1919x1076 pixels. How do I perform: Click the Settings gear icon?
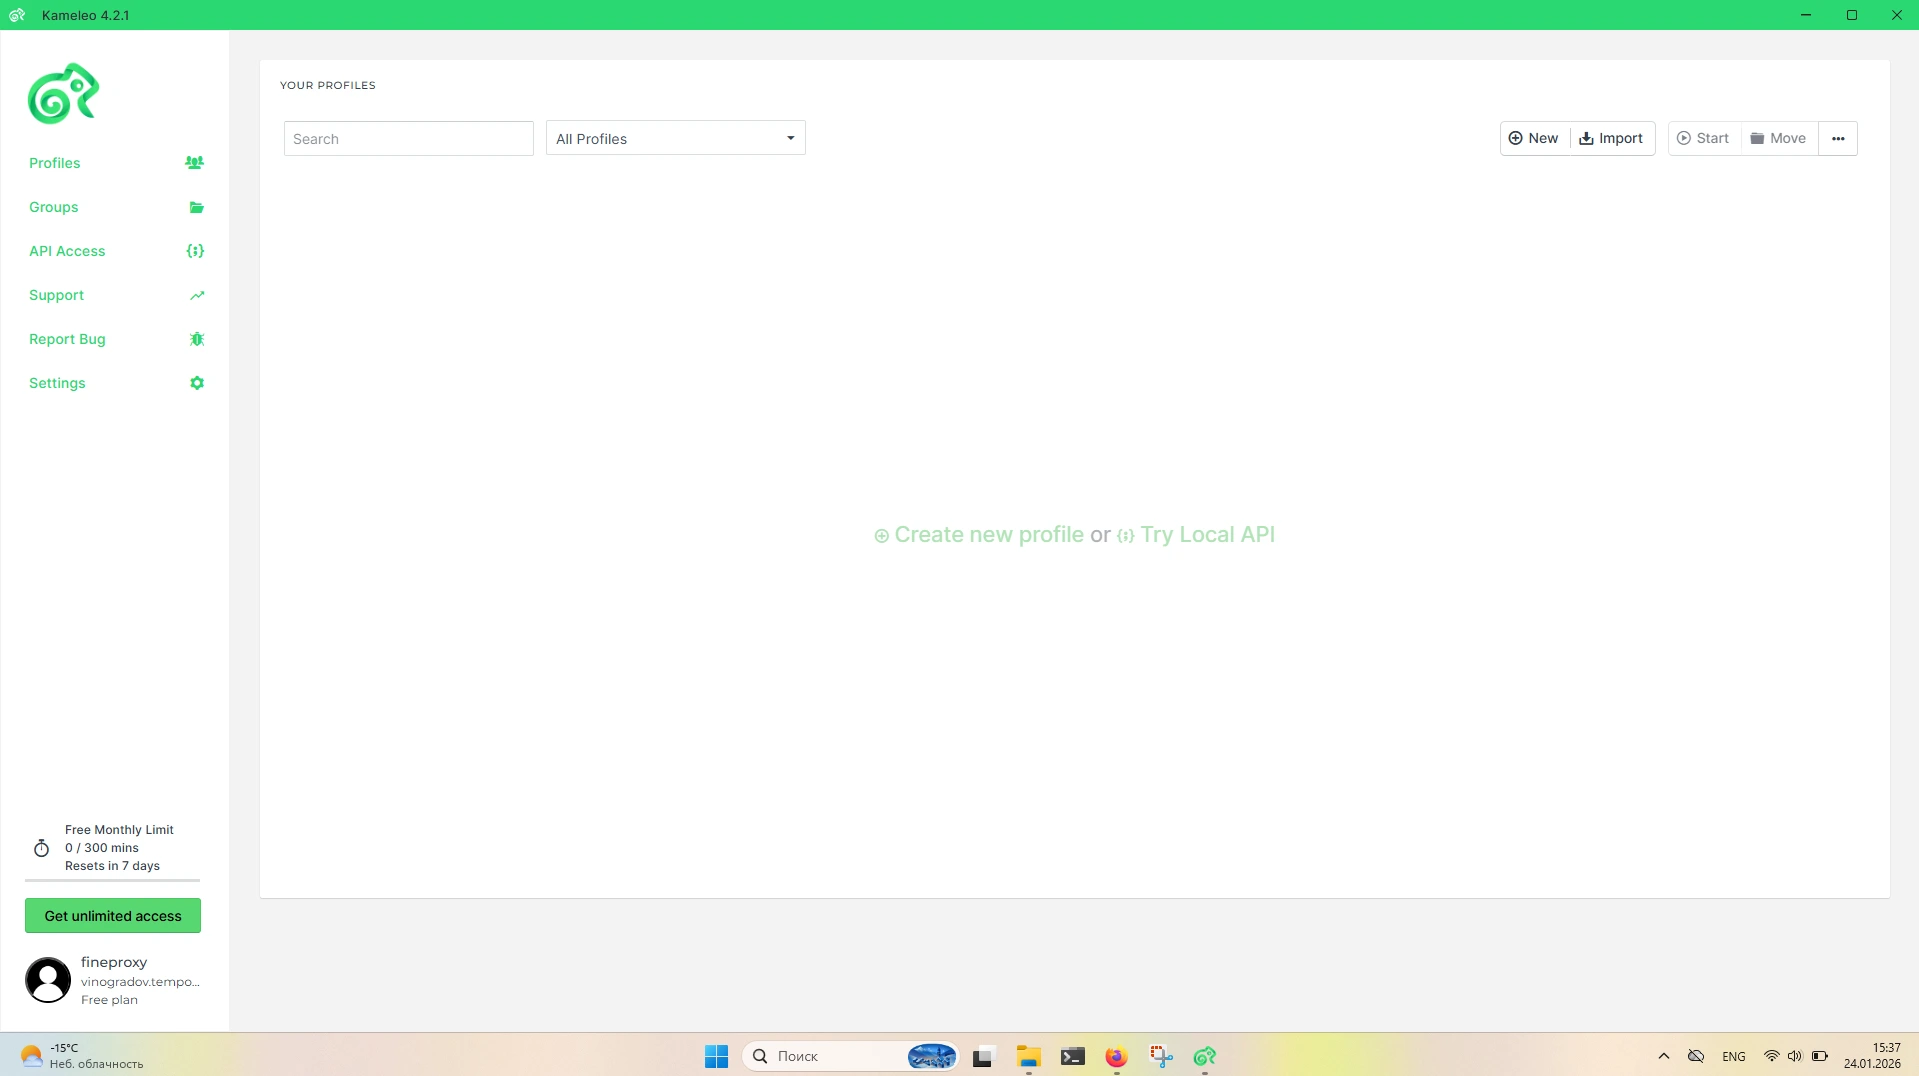[x=197, y=383]
